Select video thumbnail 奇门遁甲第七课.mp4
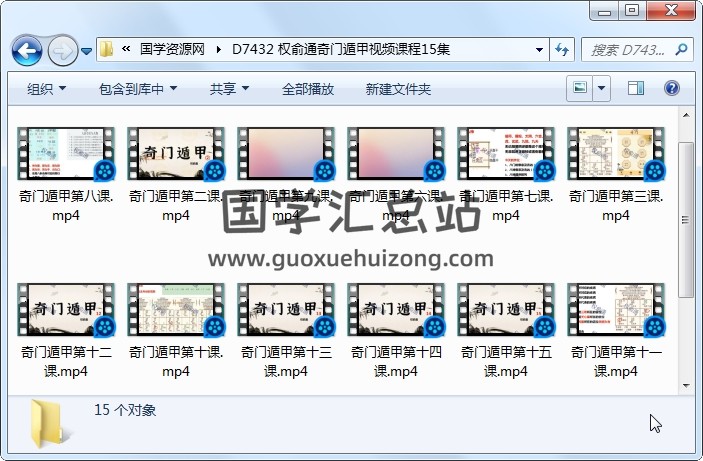The width and height of the screenshot is (703, 461). click(506, 153)
